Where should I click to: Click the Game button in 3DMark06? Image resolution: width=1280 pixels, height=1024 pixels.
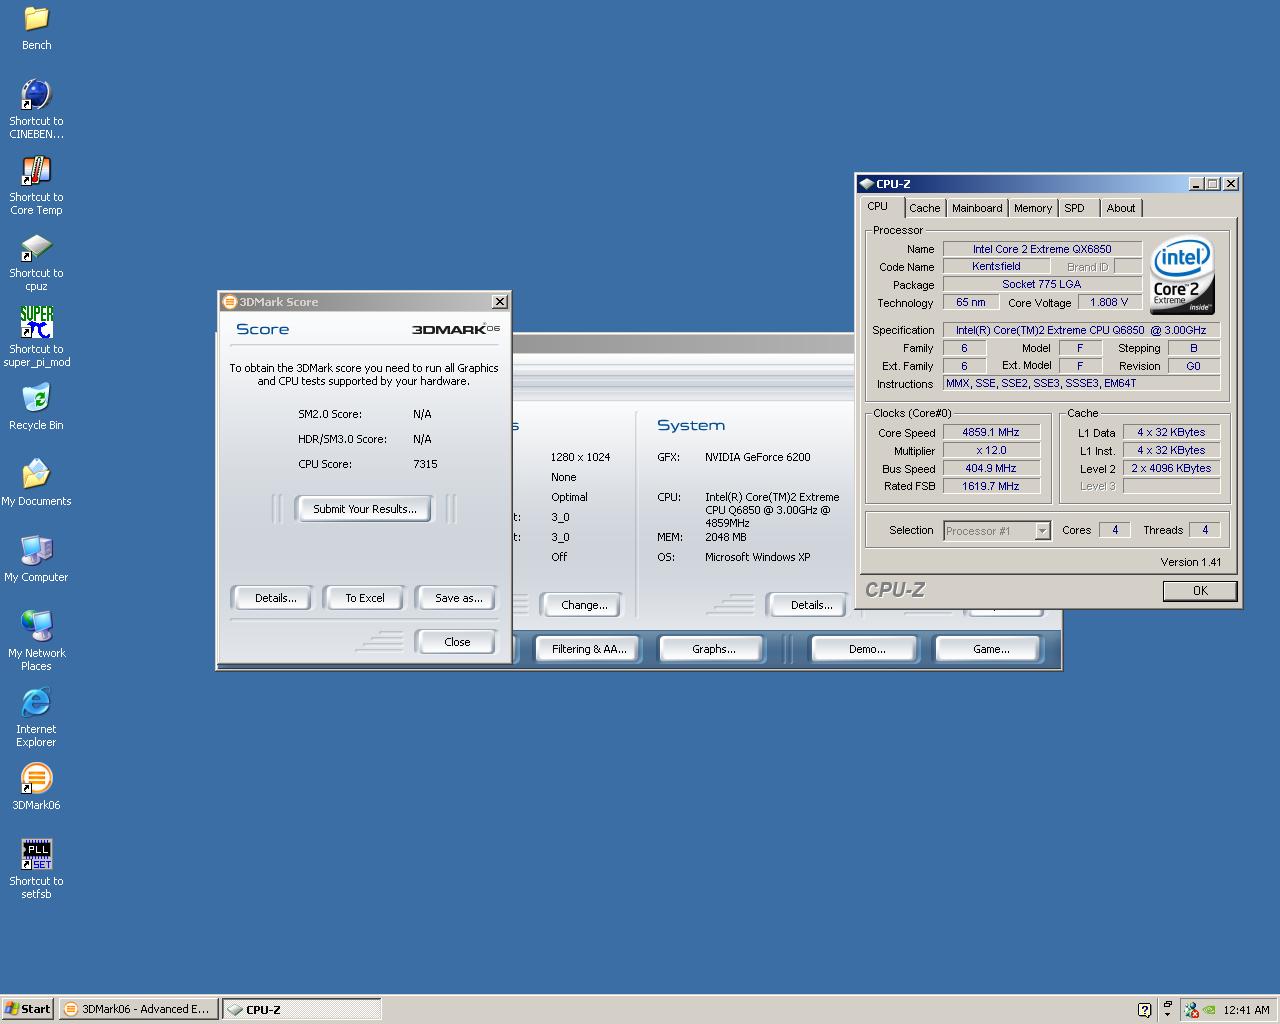(x=991, y=649)
